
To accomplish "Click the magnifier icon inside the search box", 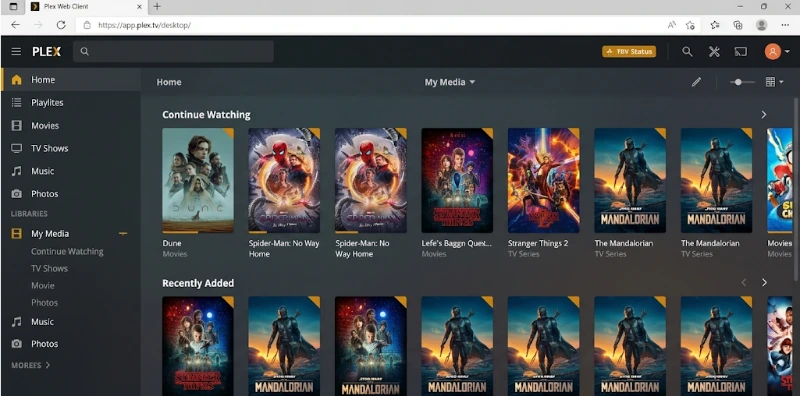I will pos(85,52).
